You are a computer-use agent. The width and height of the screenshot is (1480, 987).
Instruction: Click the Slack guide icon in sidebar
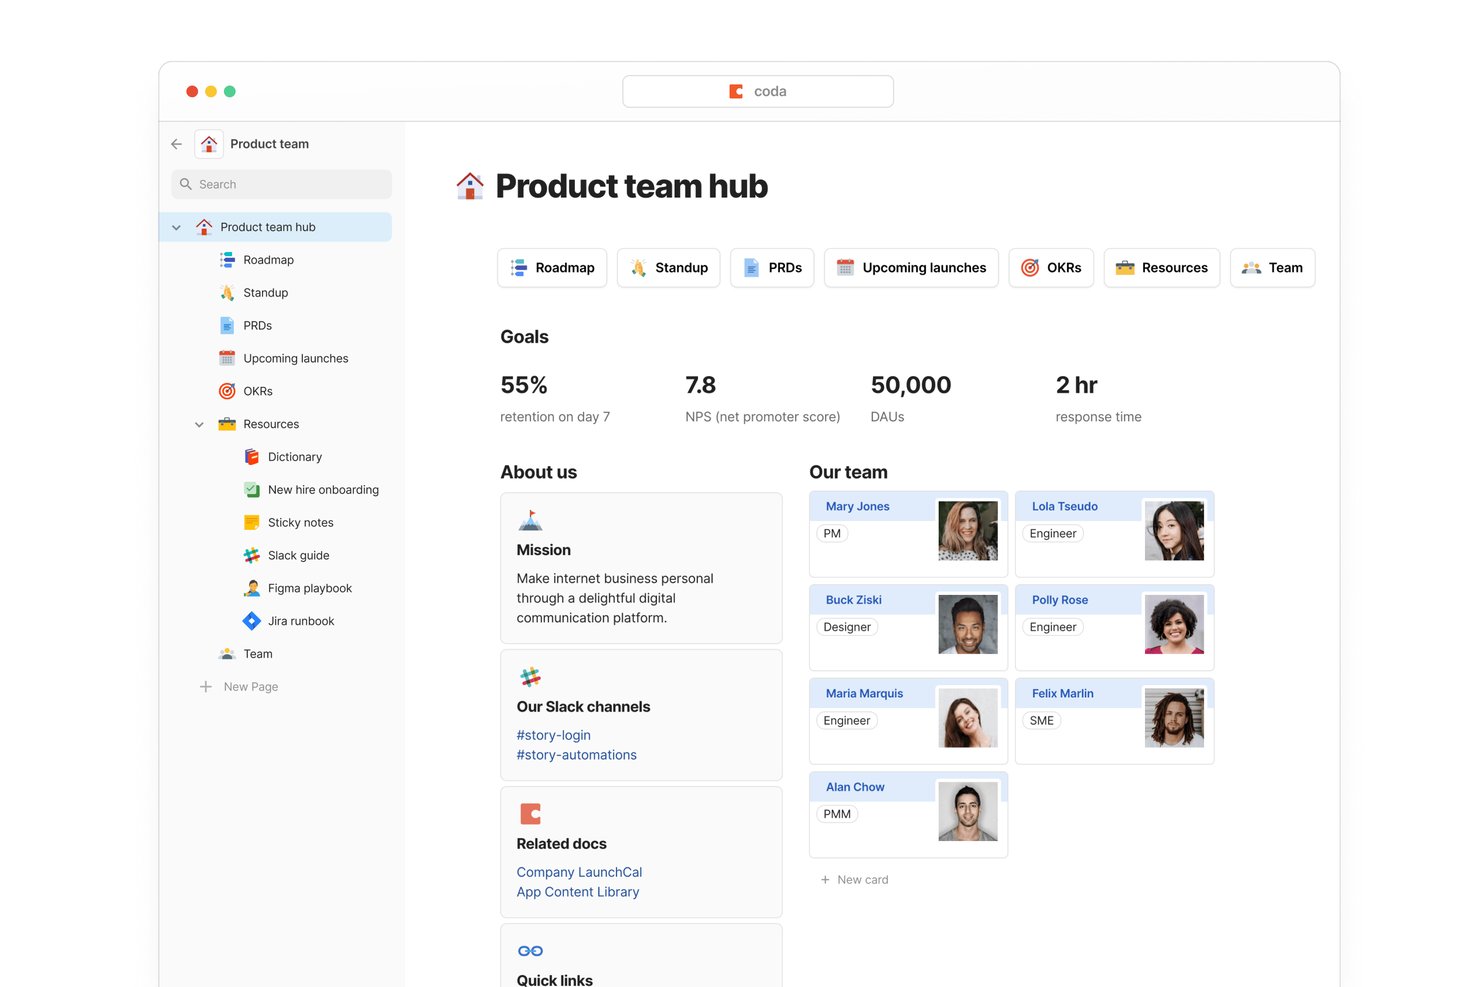[x=252, y=555]
